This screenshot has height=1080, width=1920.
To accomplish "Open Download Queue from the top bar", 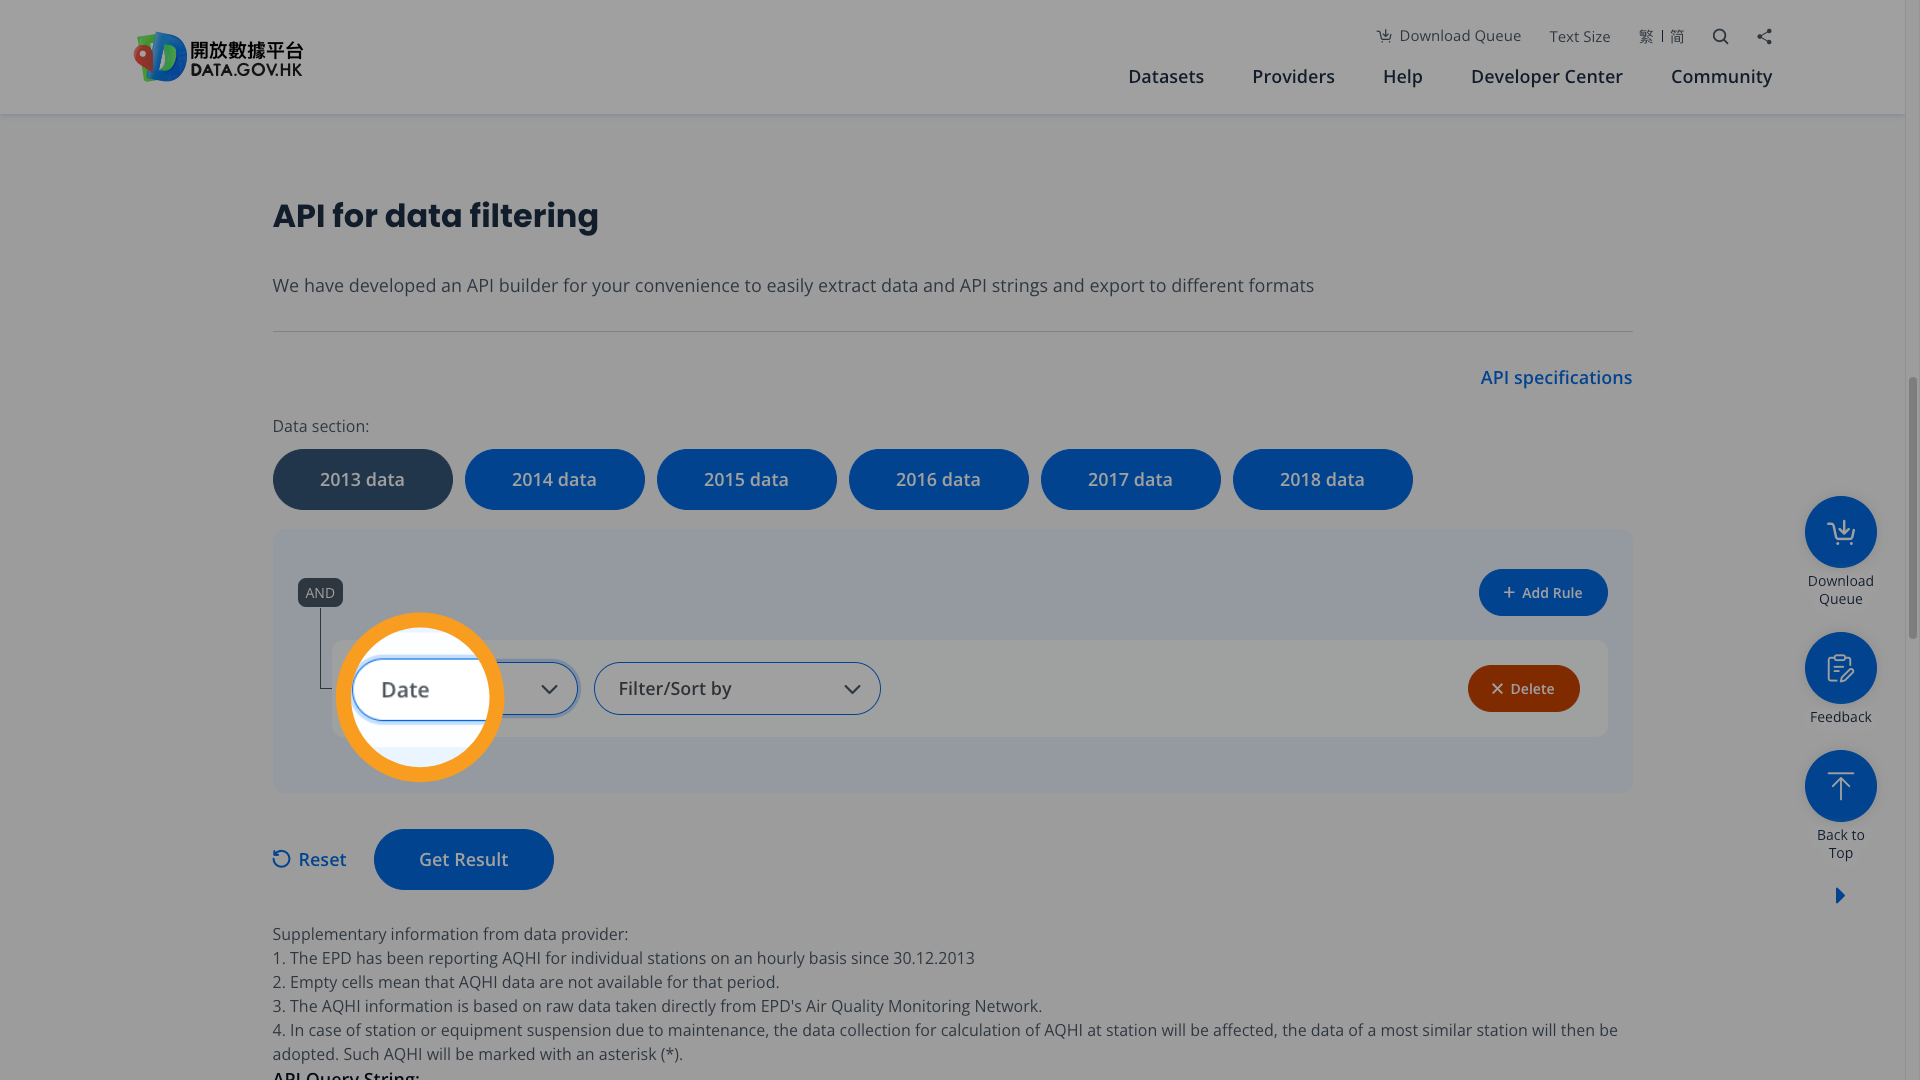I will [1448, 36].
